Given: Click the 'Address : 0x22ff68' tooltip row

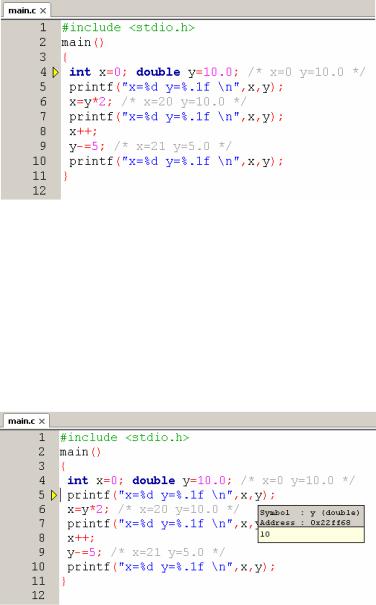Looking at the screenshot, I should click(305, 523).
